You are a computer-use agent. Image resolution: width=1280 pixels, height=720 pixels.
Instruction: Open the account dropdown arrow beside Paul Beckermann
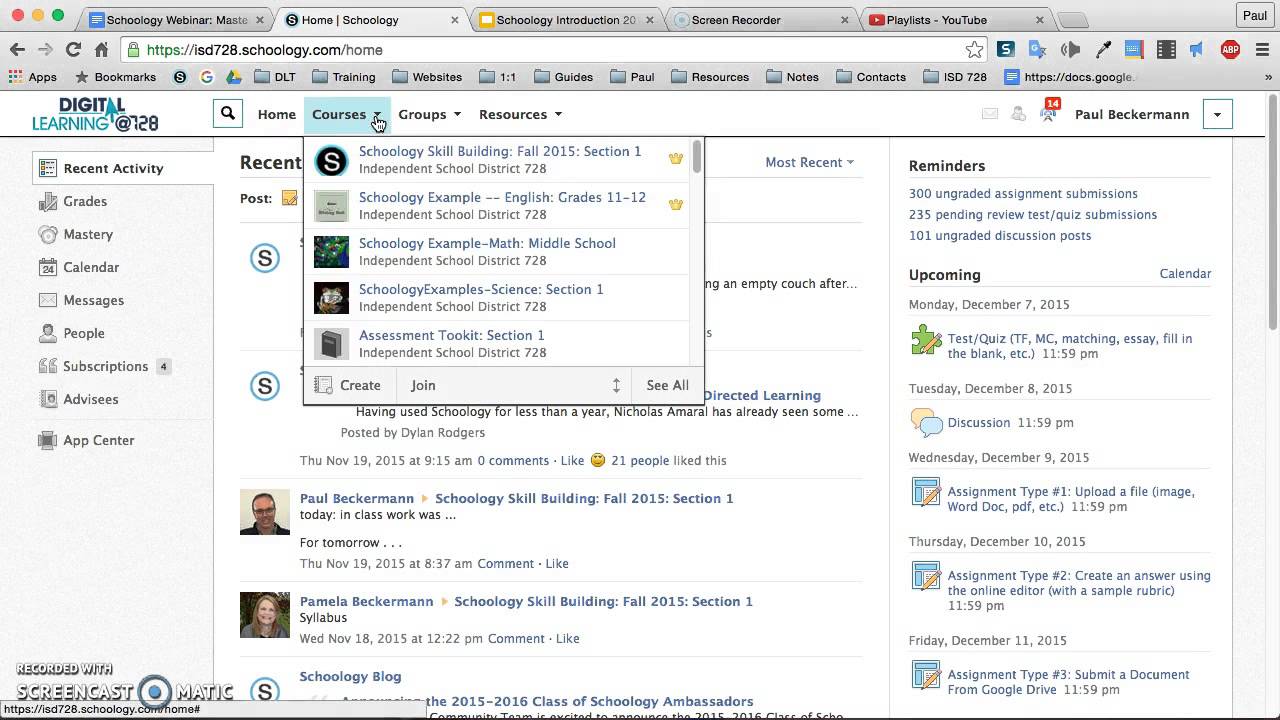coord(1217,114)
